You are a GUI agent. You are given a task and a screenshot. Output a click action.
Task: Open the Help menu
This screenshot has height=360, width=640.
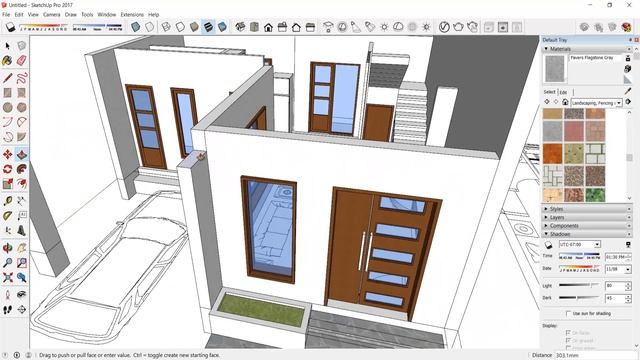point(153,14)
